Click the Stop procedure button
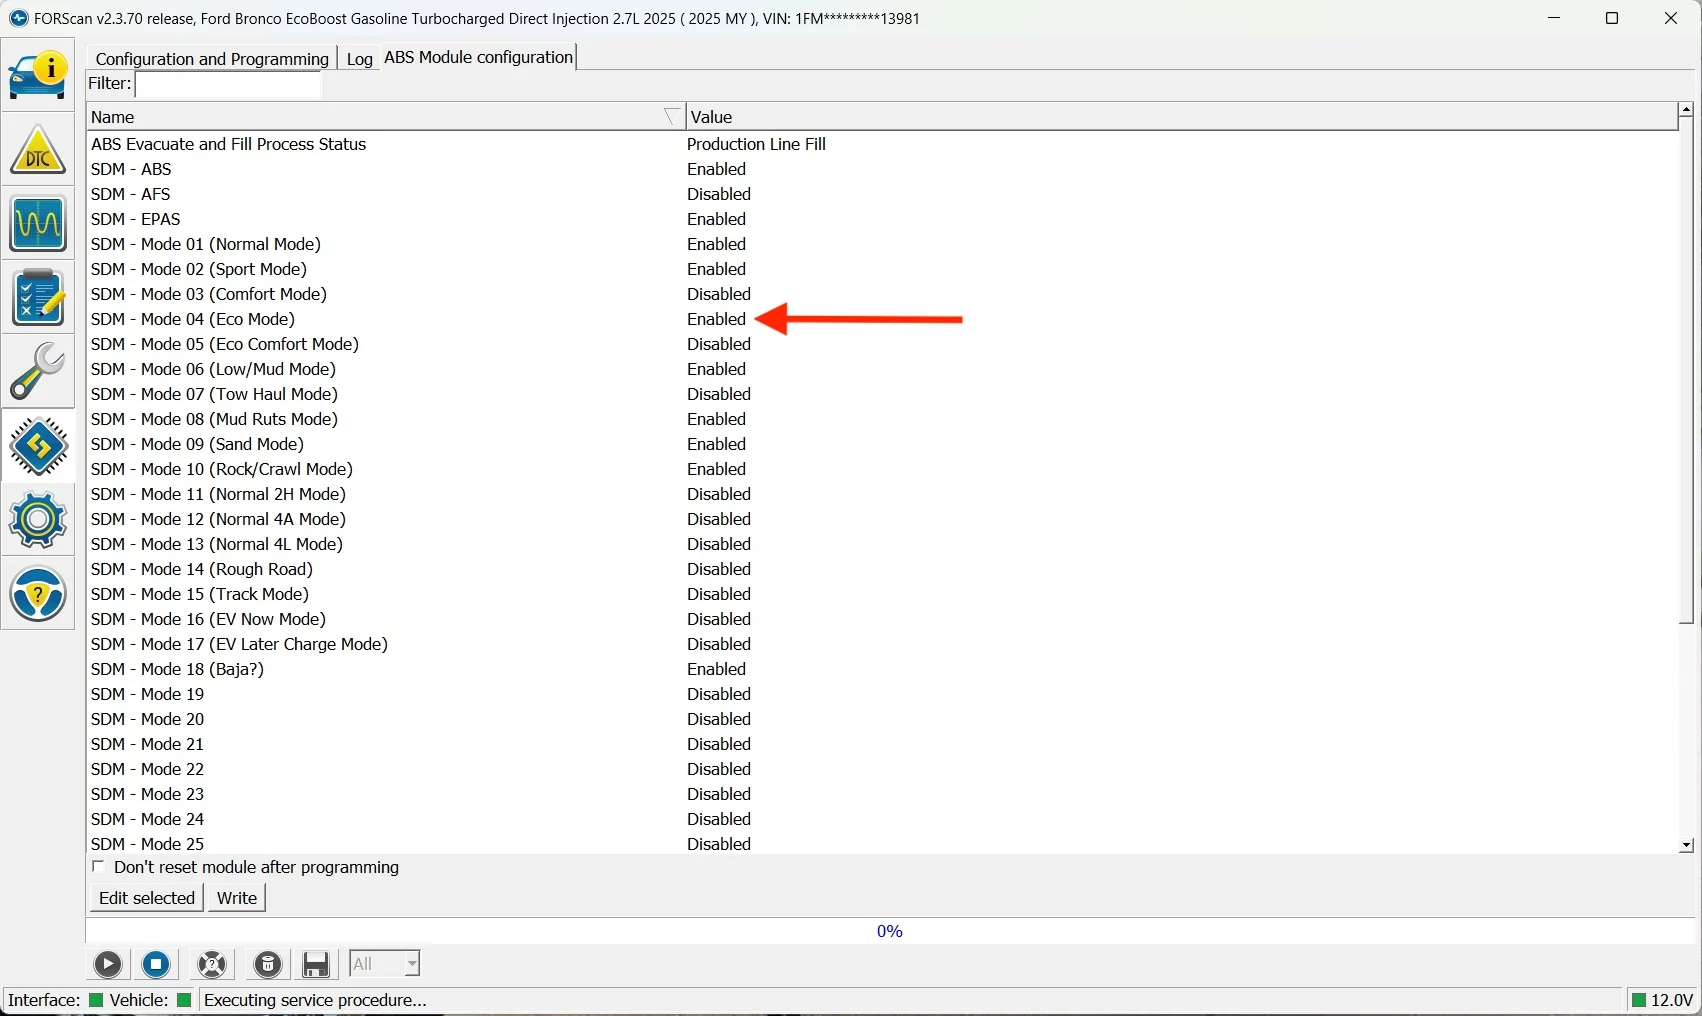The width and height of the screenshot is (1702, 1016). click(x=157, y=964)
